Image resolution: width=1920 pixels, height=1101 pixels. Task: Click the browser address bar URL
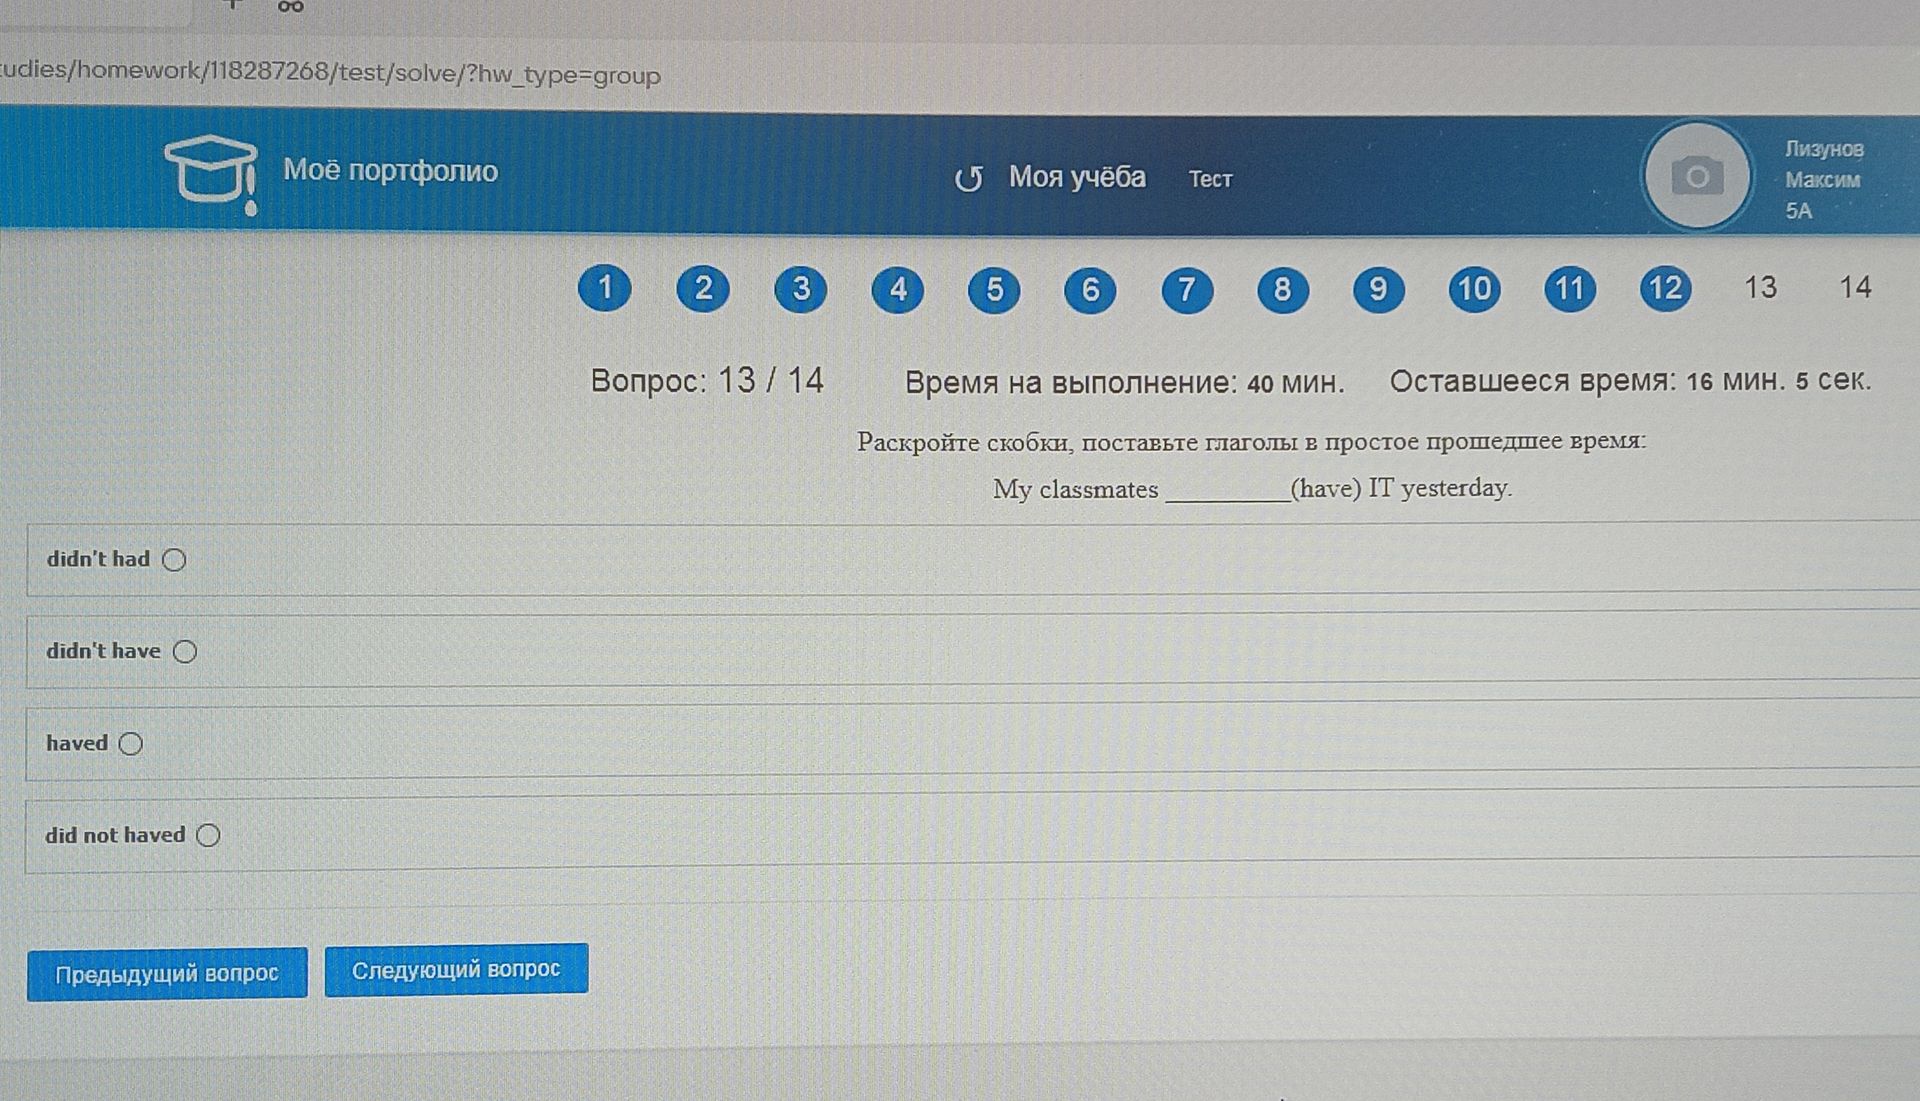point(330,74)
